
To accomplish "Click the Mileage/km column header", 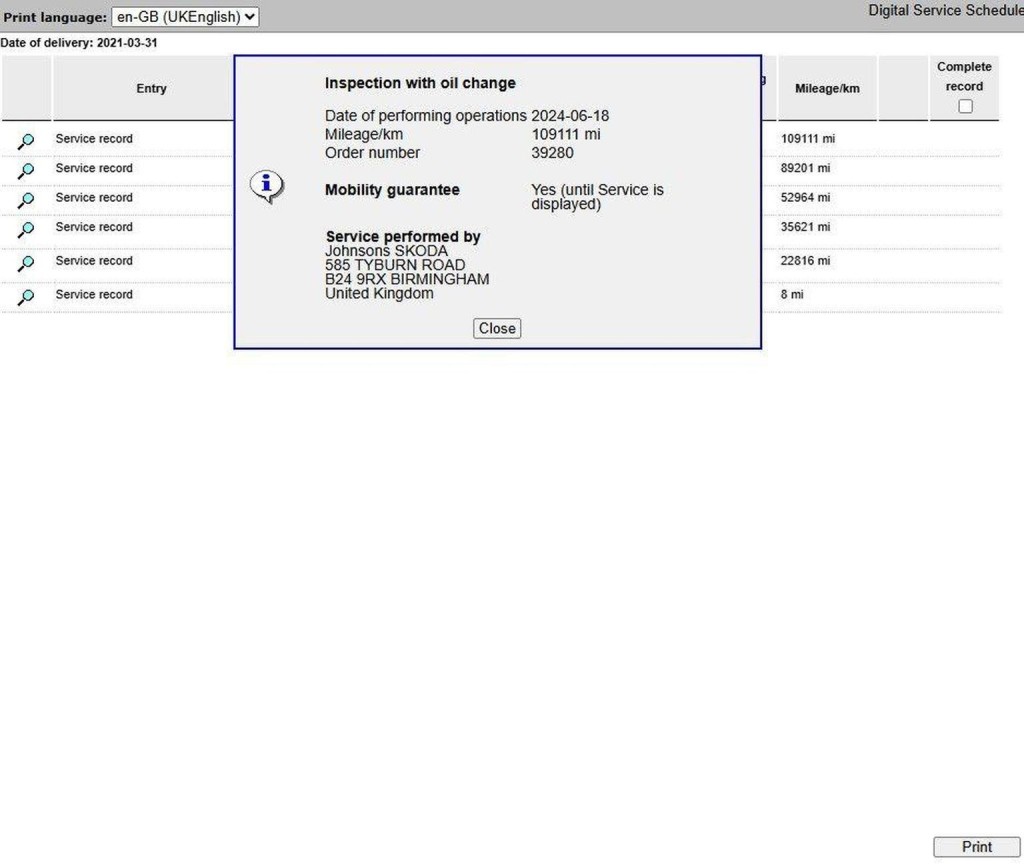I will pos(827,89).
